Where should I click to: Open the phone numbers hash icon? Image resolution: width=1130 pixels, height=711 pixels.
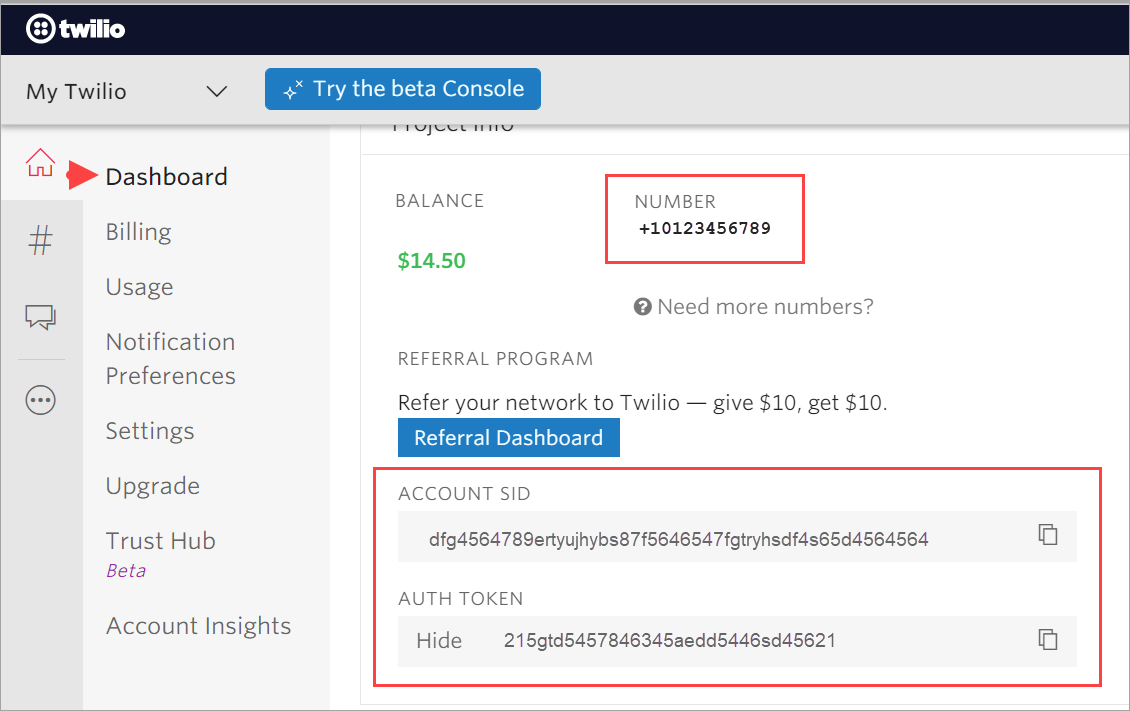pyautogui.click(x=40, y=240)
